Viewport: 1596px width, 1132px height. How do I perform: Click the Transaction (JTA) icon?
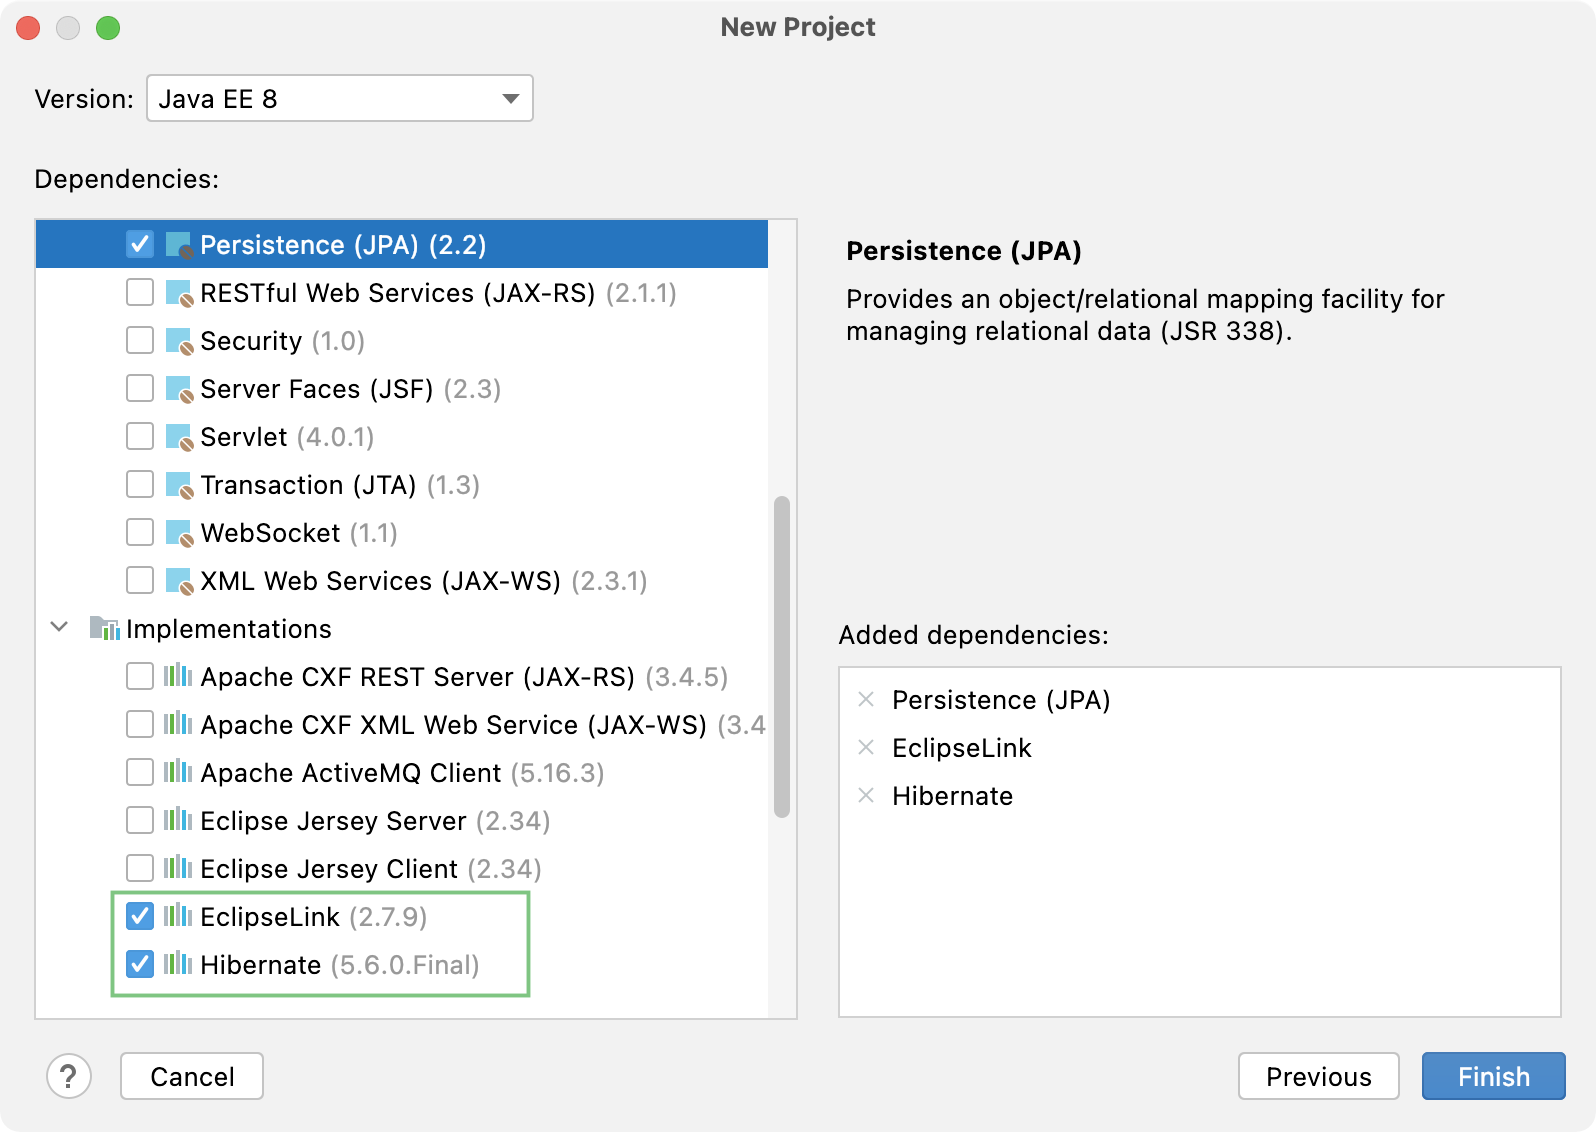point(179,485)
